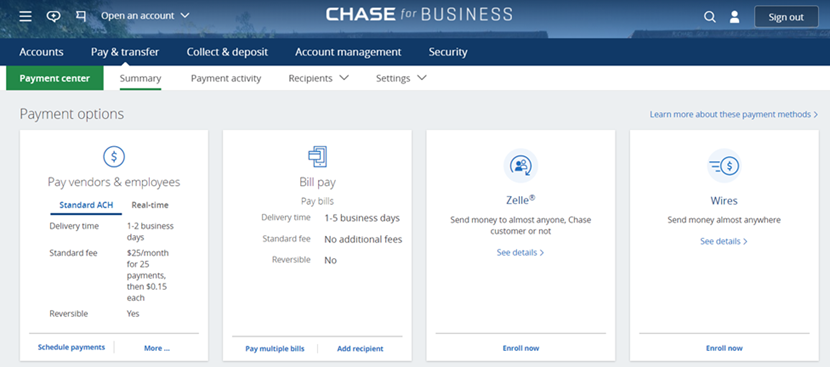This screenshot has height=367, width=830.
Task: Open the Collect & deposit menu
Action: pos(227,52)
